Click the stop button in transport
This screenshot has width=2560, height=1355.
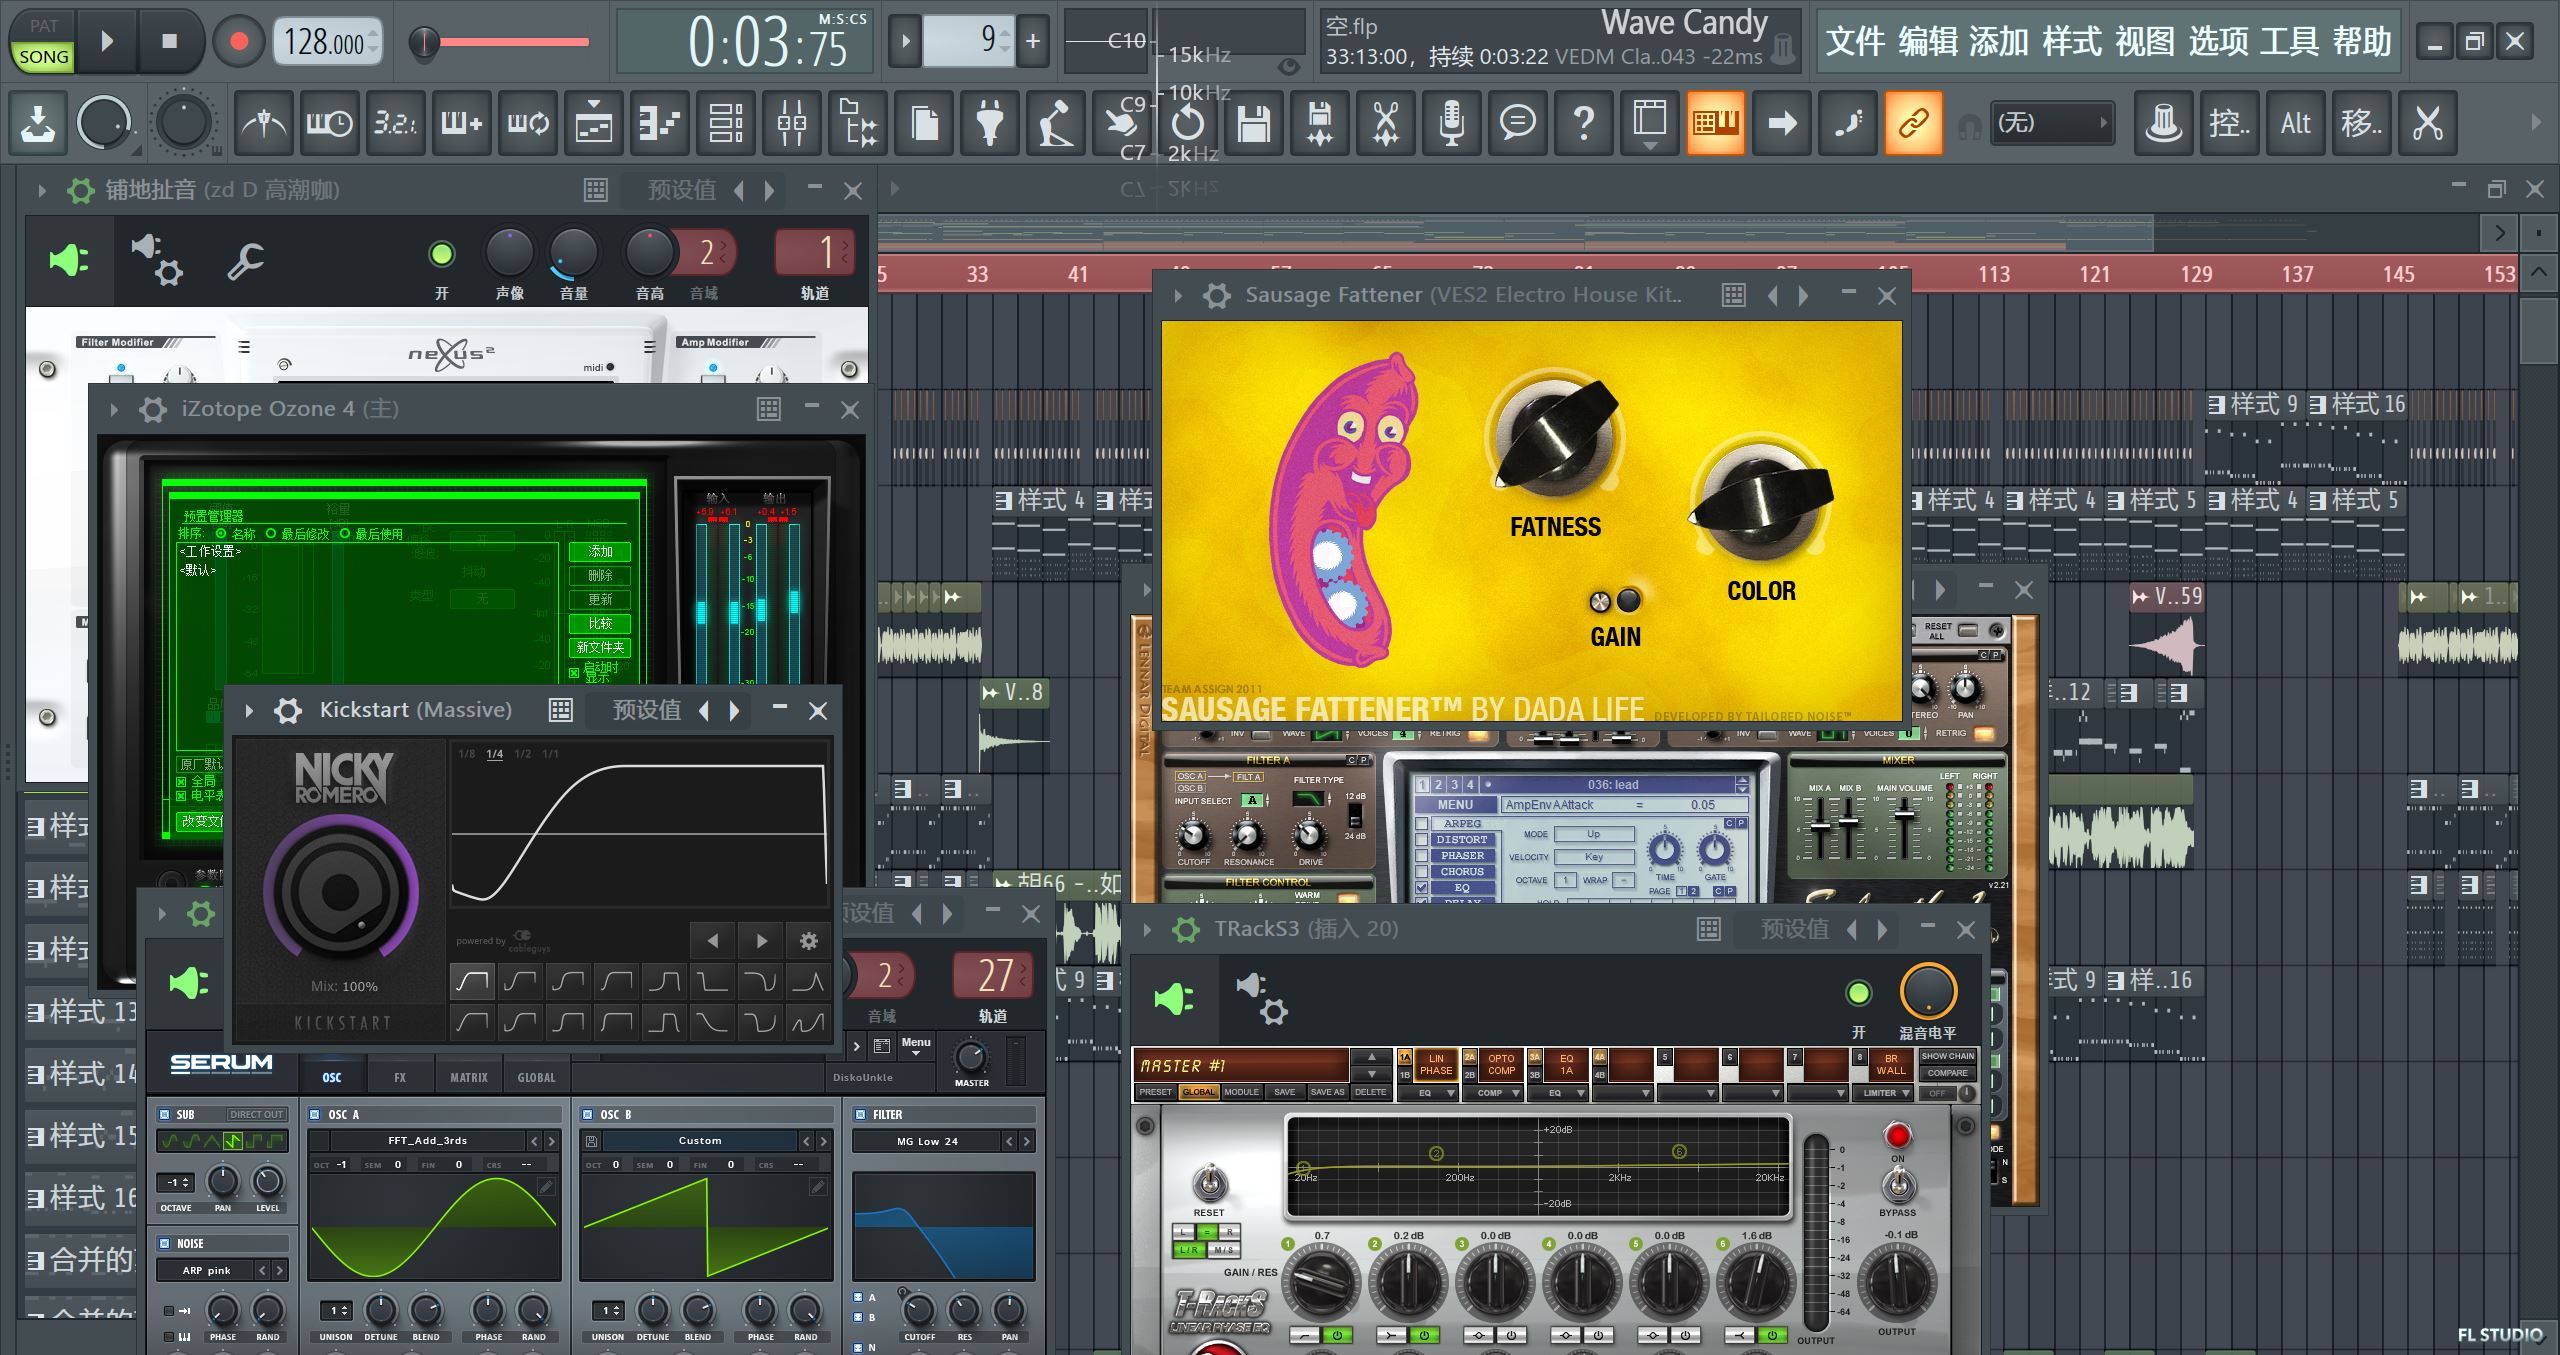169,42
